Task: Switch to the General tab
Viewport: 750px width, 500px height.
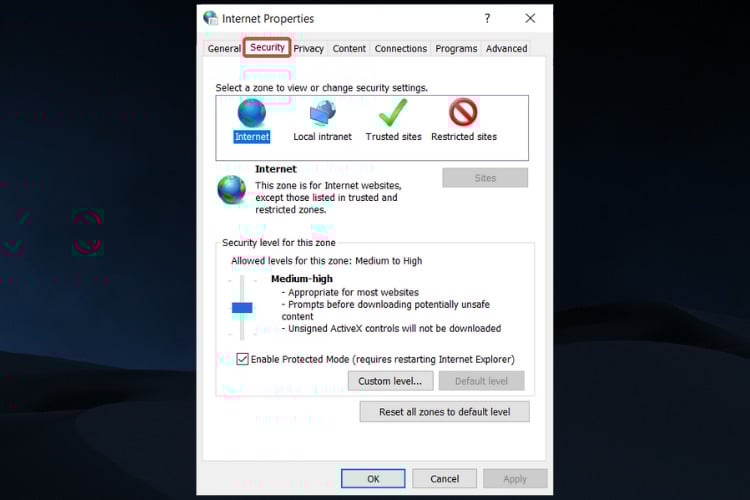Action: (x=224, y=48)
